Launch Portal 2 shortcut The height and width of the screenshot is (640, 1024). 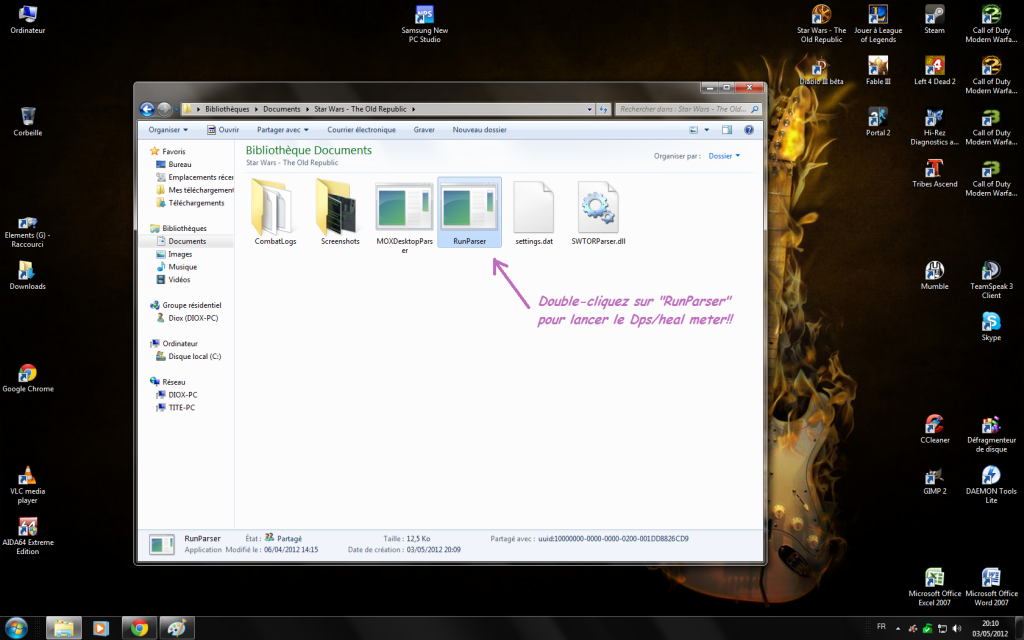[x=878, y=122]
